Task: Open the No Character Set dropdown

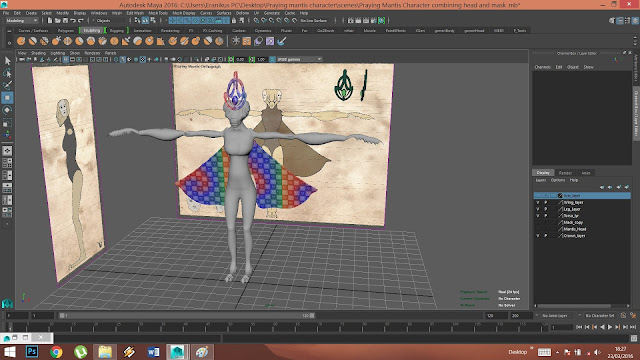Action: (x=600, y=316)
